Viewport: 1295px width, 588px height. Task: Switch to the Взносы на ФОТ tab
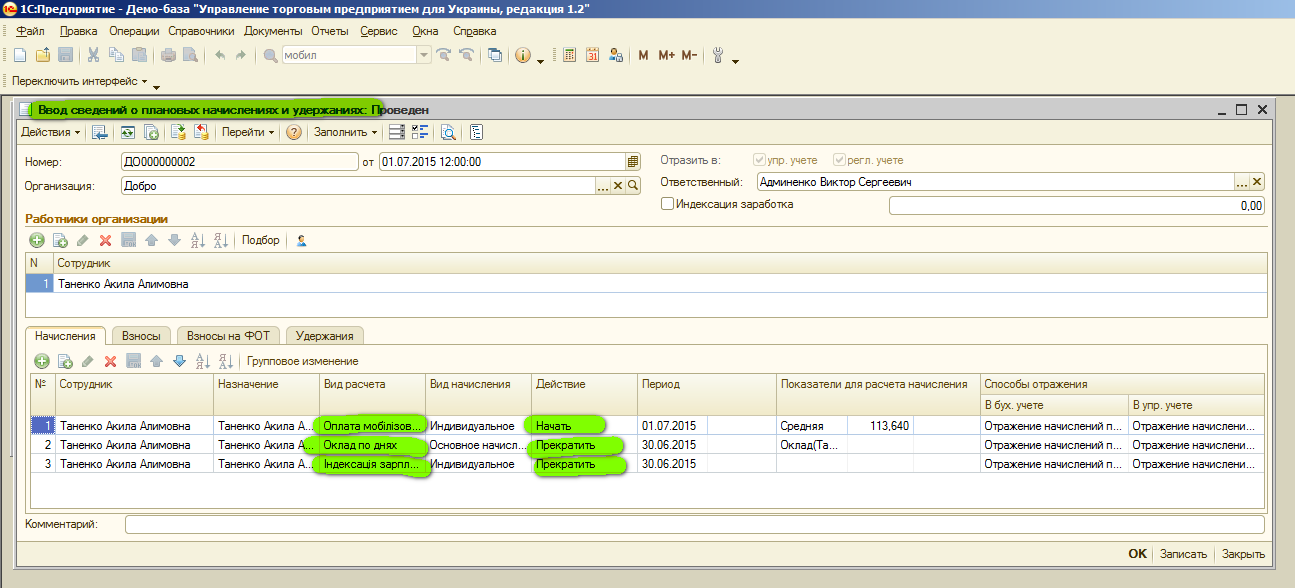click(229, 336)
